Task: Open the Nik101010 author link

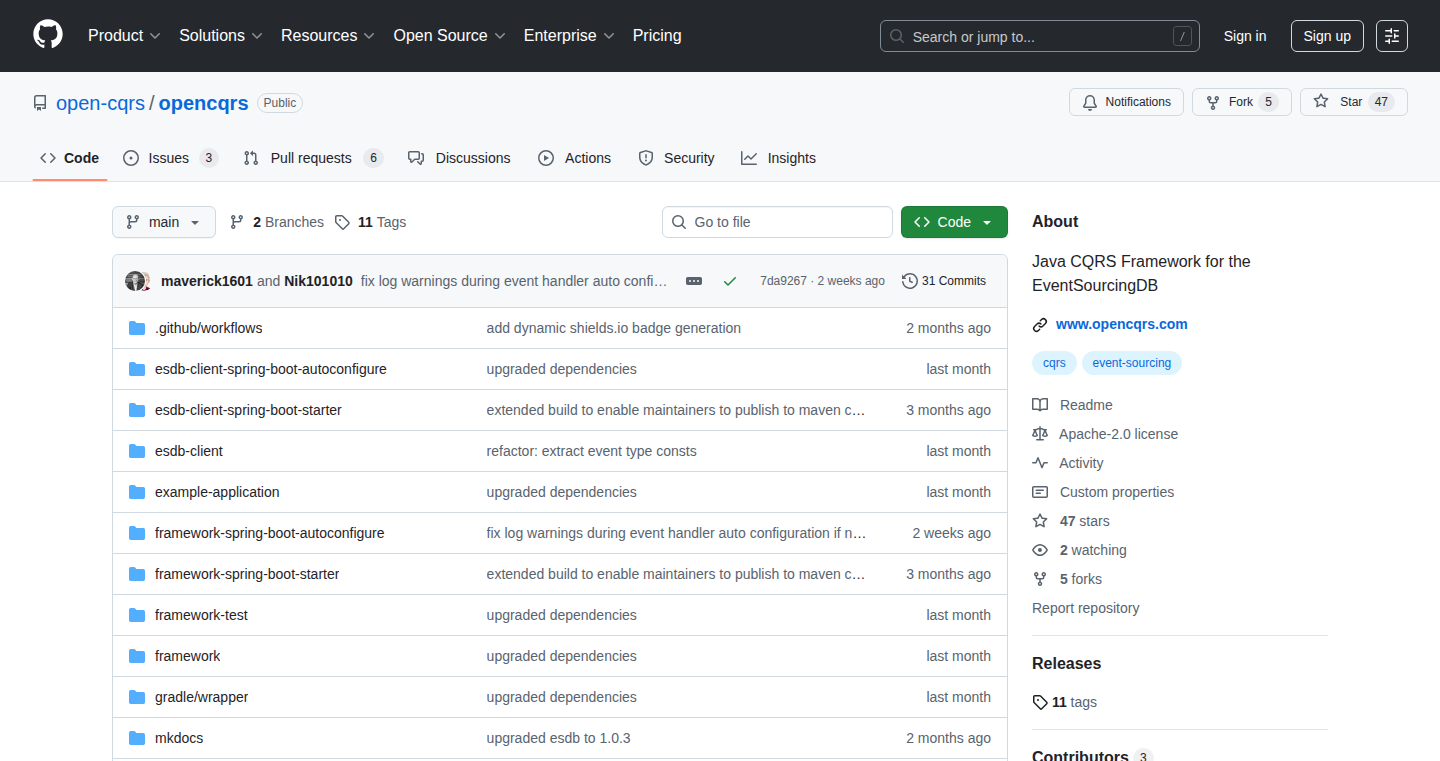Action: (318, 281)
